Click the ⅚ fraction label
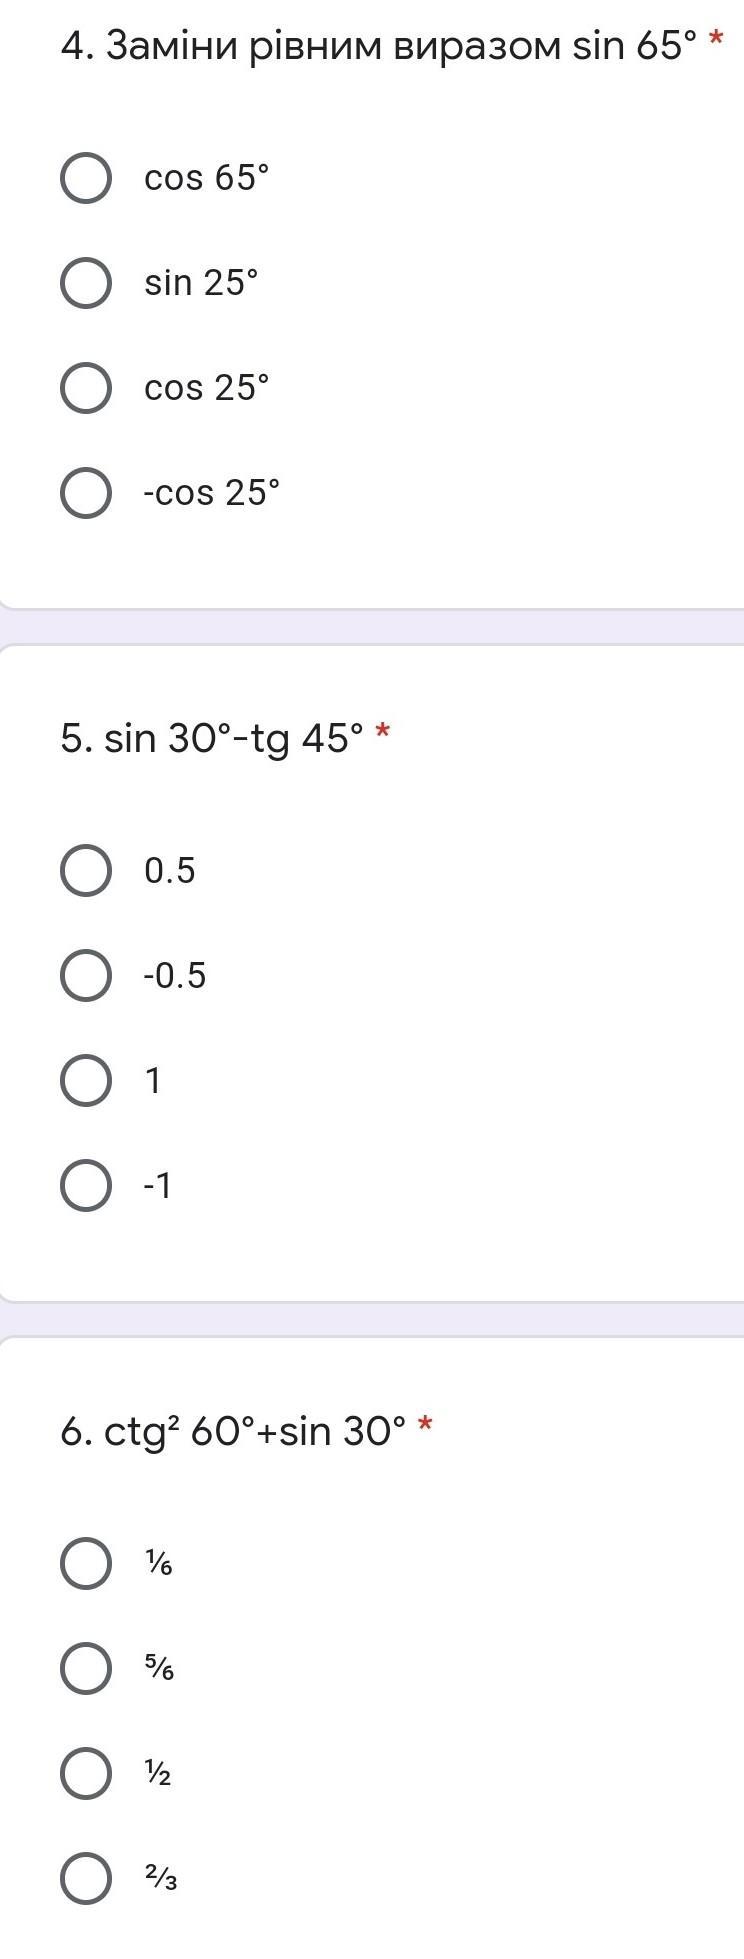 tap(159, 1669)
